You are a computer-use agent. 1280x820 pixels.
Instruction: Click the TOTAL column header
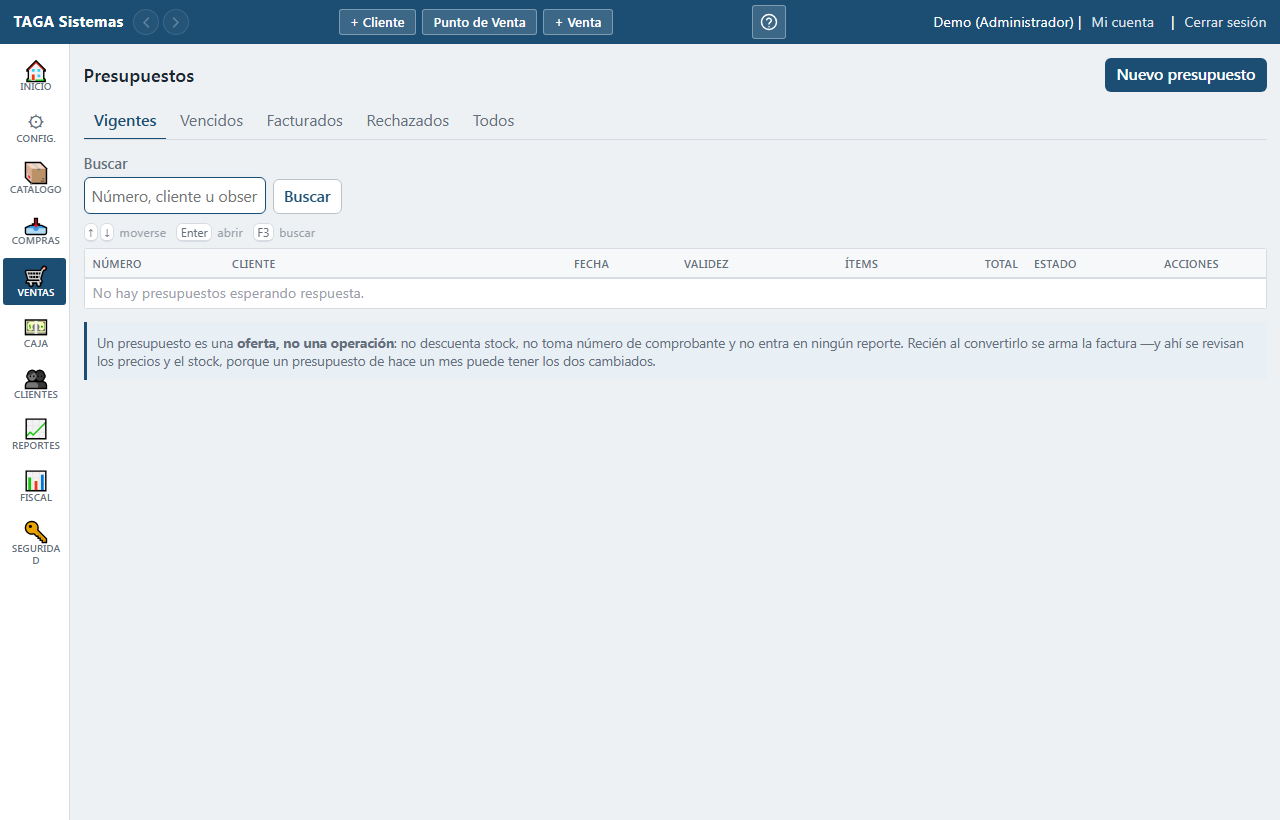click(x=1001, y=264)
